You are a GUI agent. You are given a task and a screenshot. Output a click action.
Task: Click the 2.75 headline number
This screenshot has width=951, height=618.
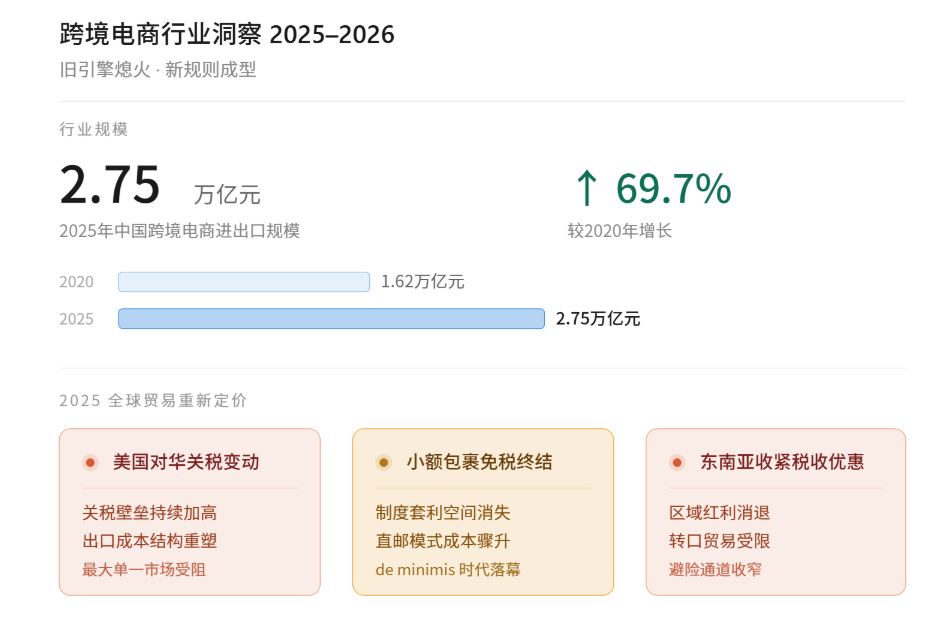pos(110,185)
